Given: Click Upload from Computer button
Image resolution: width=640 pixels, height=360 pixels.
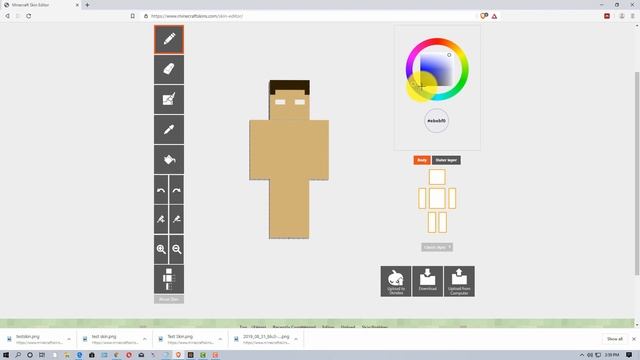Looking at the screenshot, I should pos(459,281).
